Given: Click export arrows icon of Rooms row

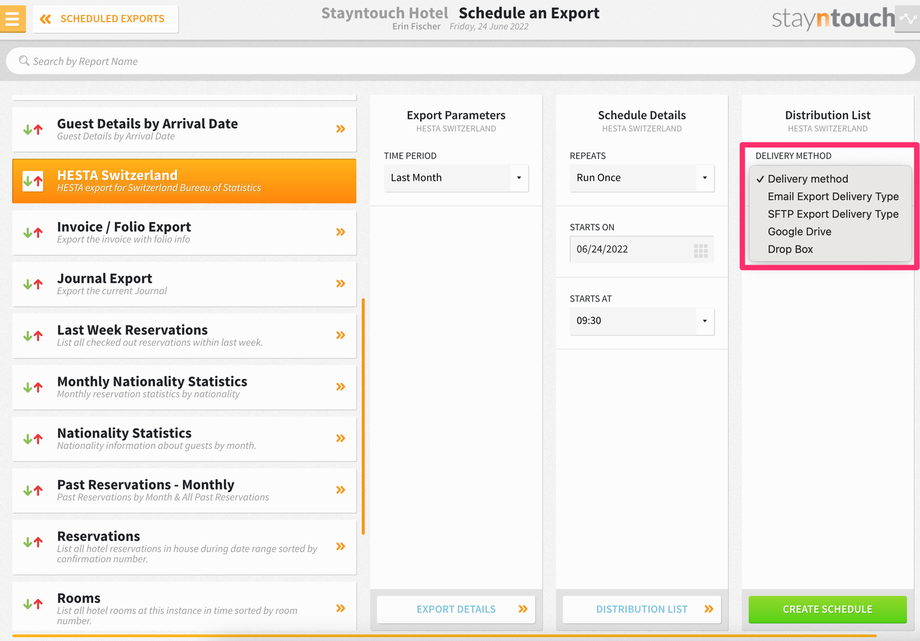Looking at the screenshot, I should pos(33,604).
